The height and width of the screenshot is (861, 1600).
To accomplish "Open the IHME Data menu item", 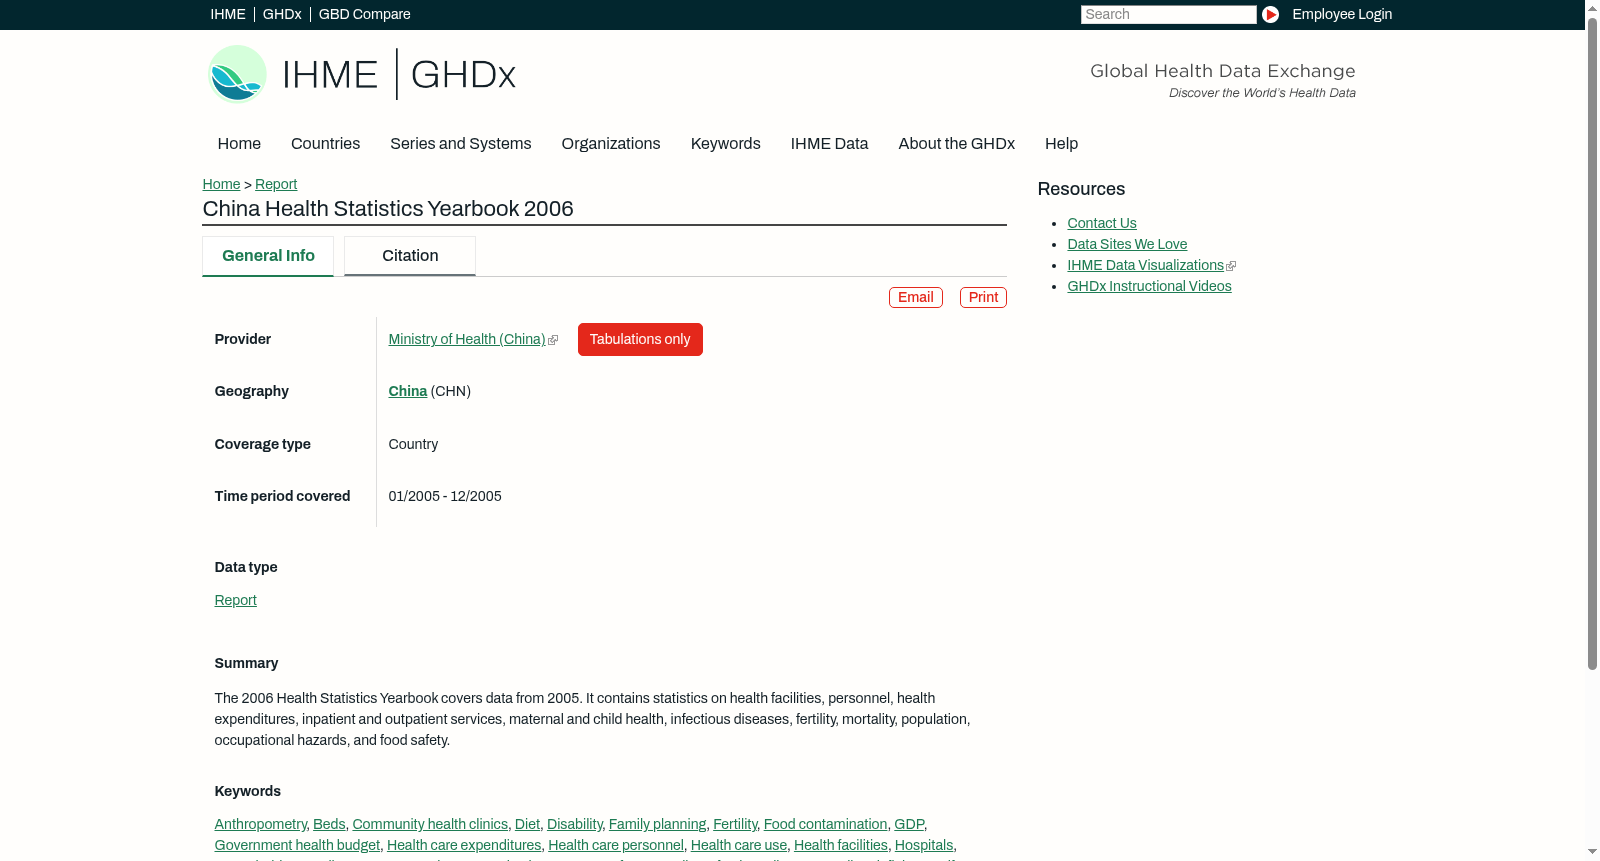I will pyautogui.click(x=829, y=144).
